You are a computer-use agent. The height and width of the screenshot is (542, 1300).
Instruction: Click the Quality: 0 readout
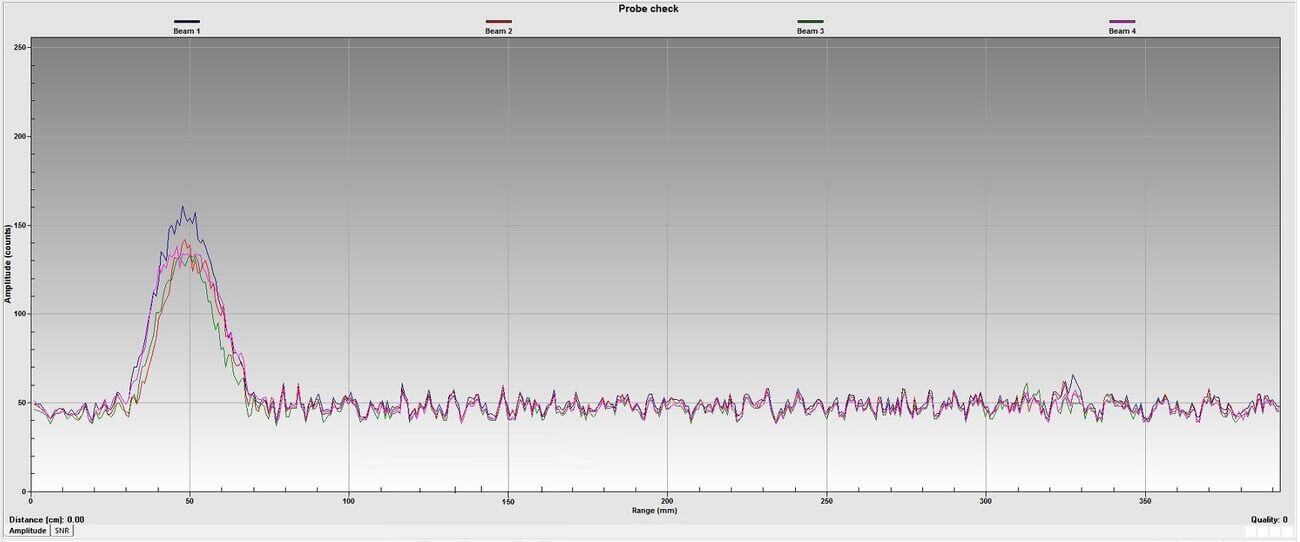pyautogui.click(x=1269, y=520)
